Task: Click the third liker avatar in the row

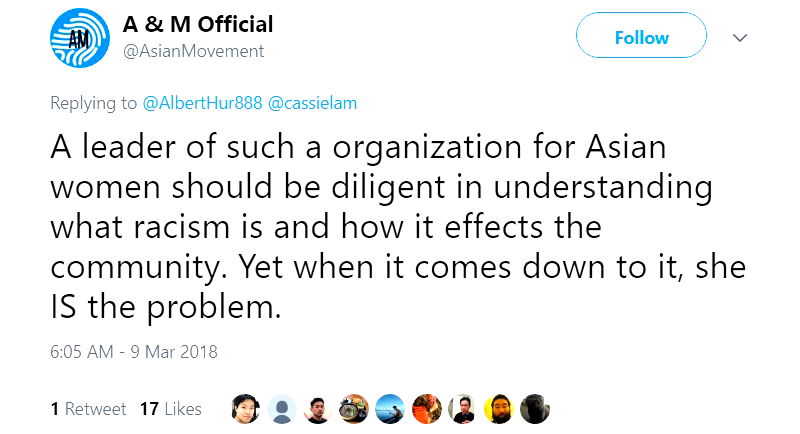Action: (318, 408)
